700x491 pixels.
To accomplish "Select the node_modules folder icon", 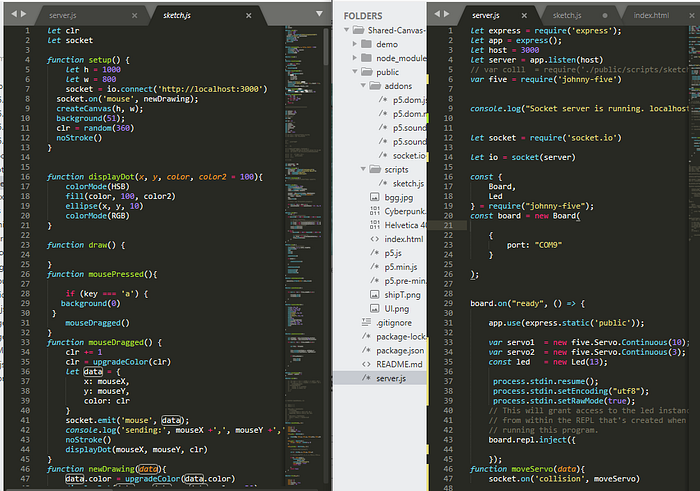I will tap(367, 58).
